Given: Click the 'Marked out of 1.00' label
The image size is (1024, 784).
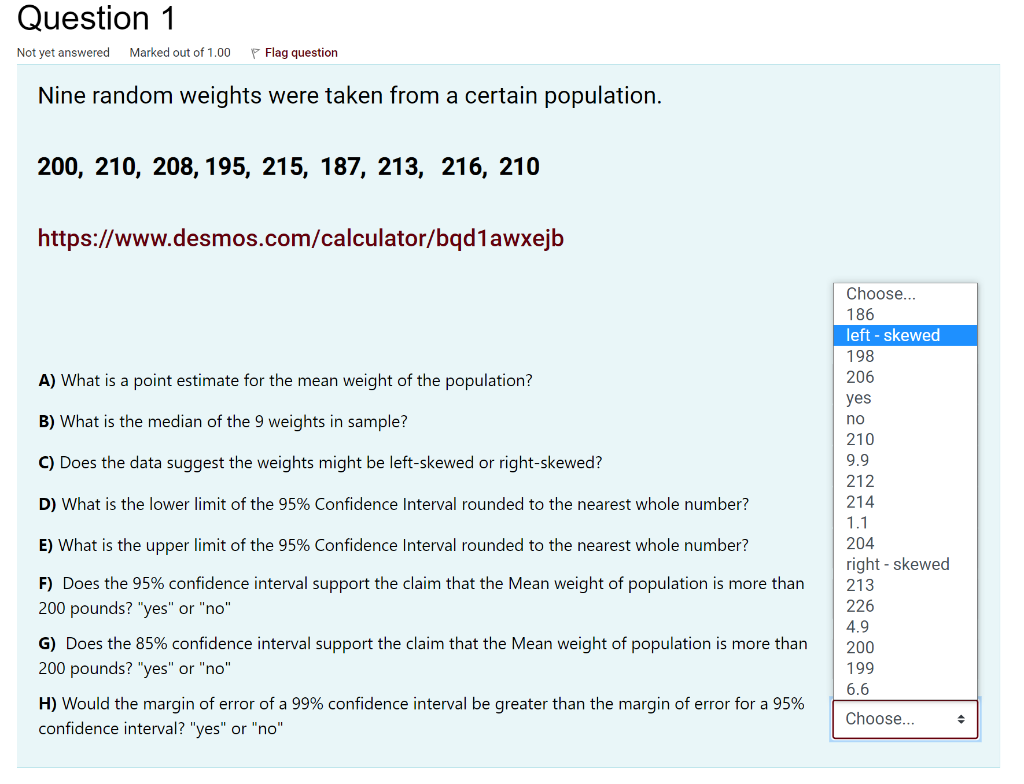Looking at the screenshot, I should pyautogui.click(x=180, y=52).
